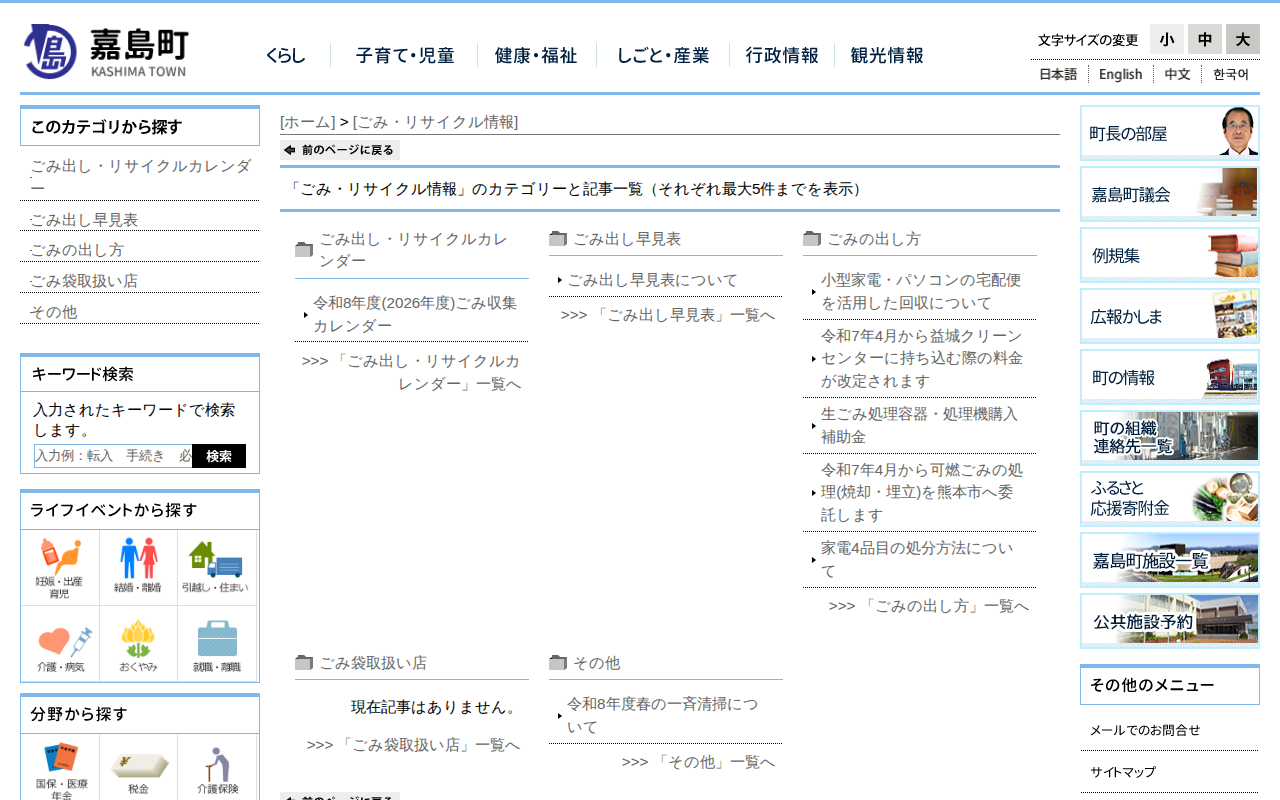
Task: Expand the ごみ出し・リサイクルカレンダー full list link
Action: (x=411, y=373)
